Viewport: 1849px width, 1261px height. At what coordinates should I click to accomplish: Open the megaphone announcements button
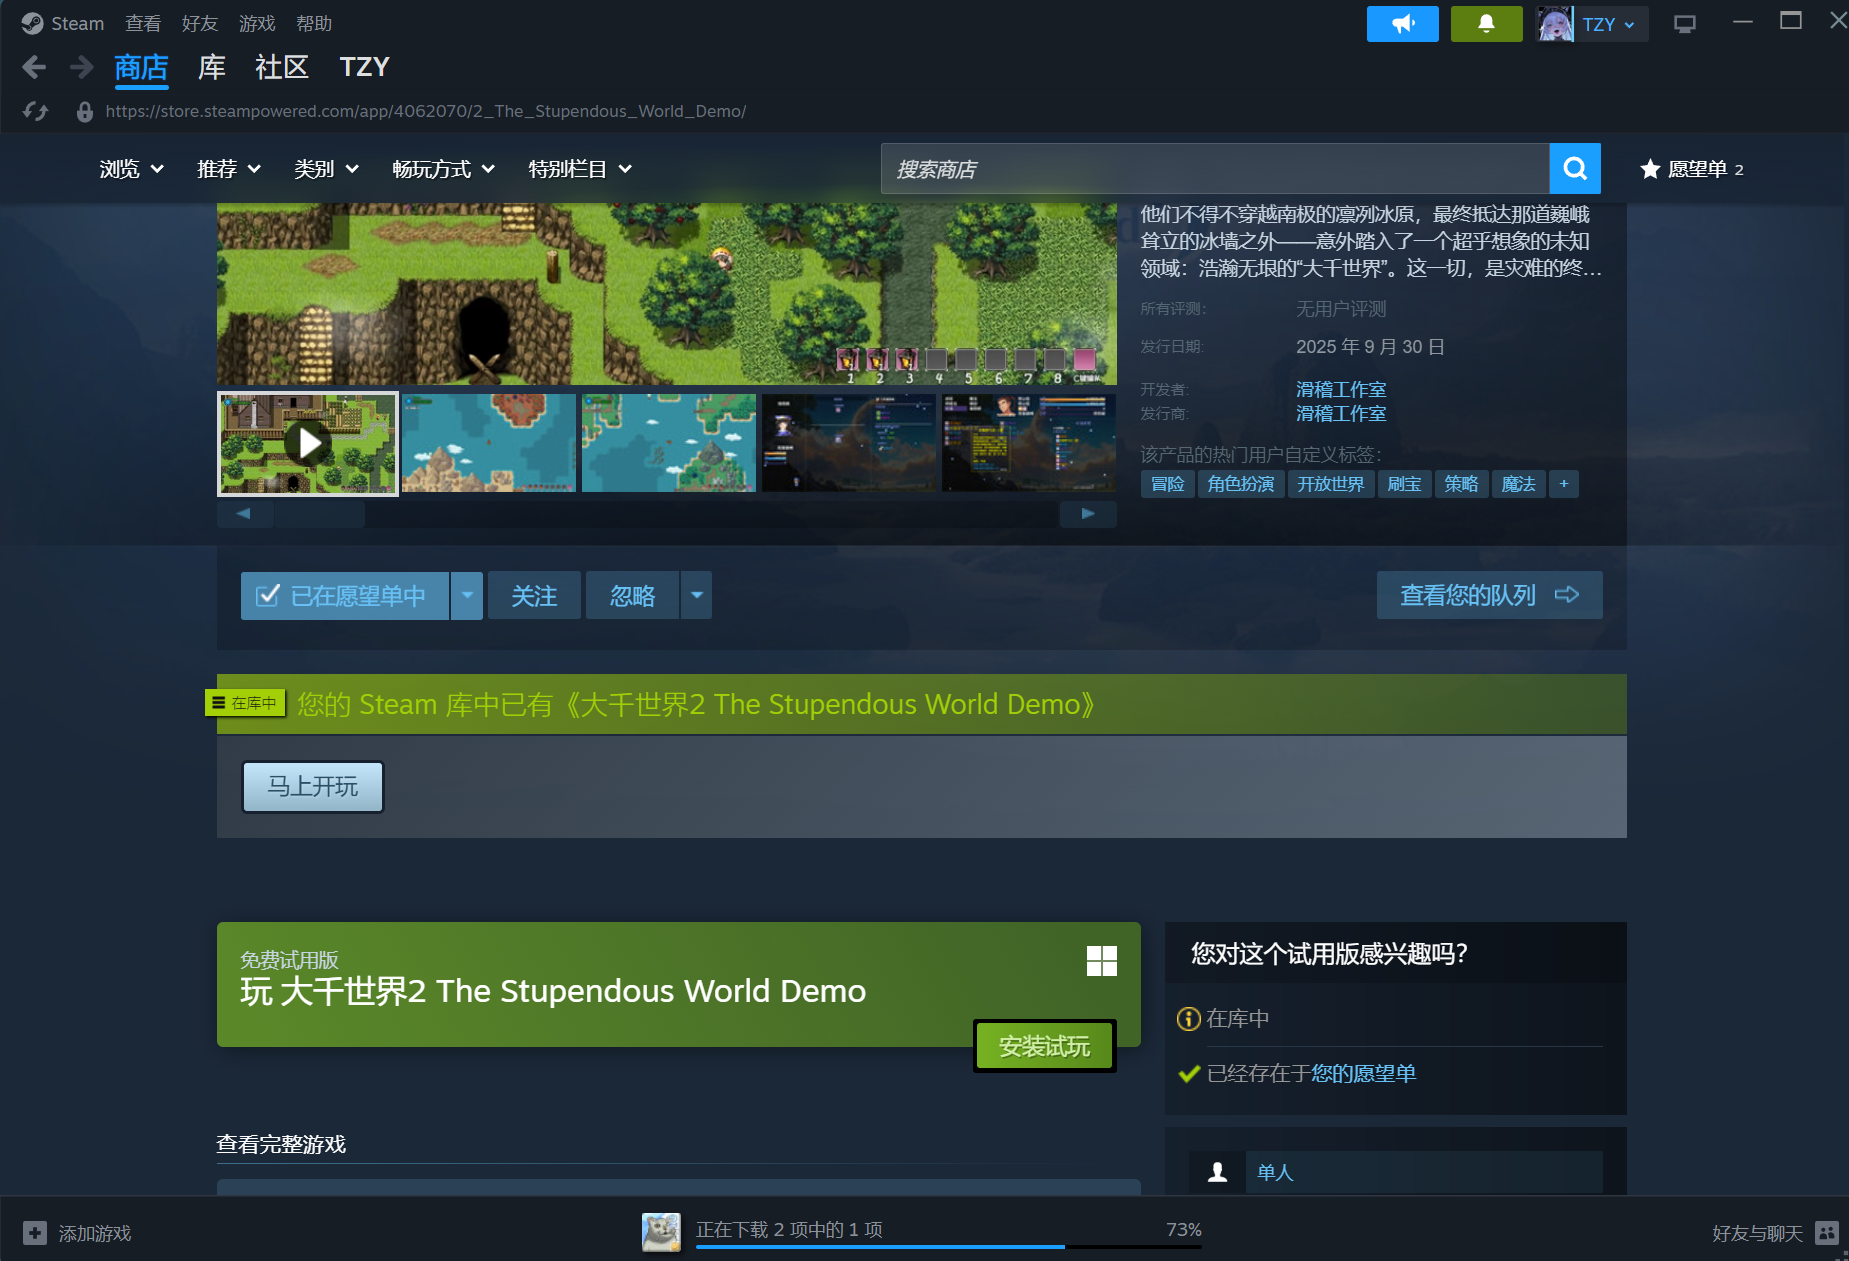tap(1403, 24)
